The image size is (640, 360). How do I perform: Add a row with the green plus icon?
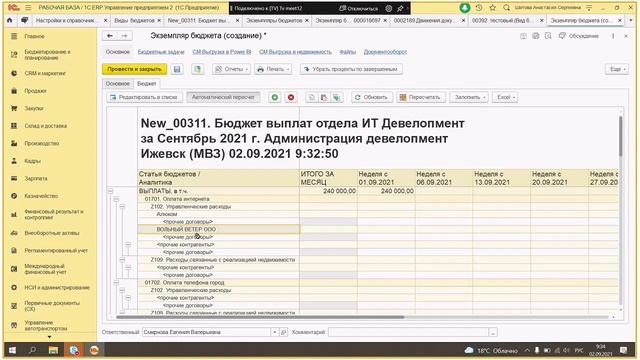coord(275,97)
